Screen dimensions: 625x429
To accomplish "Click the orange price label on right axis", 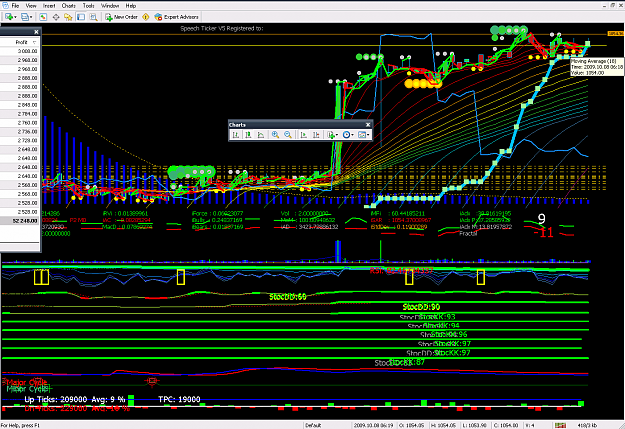I will tap(615, 33).
